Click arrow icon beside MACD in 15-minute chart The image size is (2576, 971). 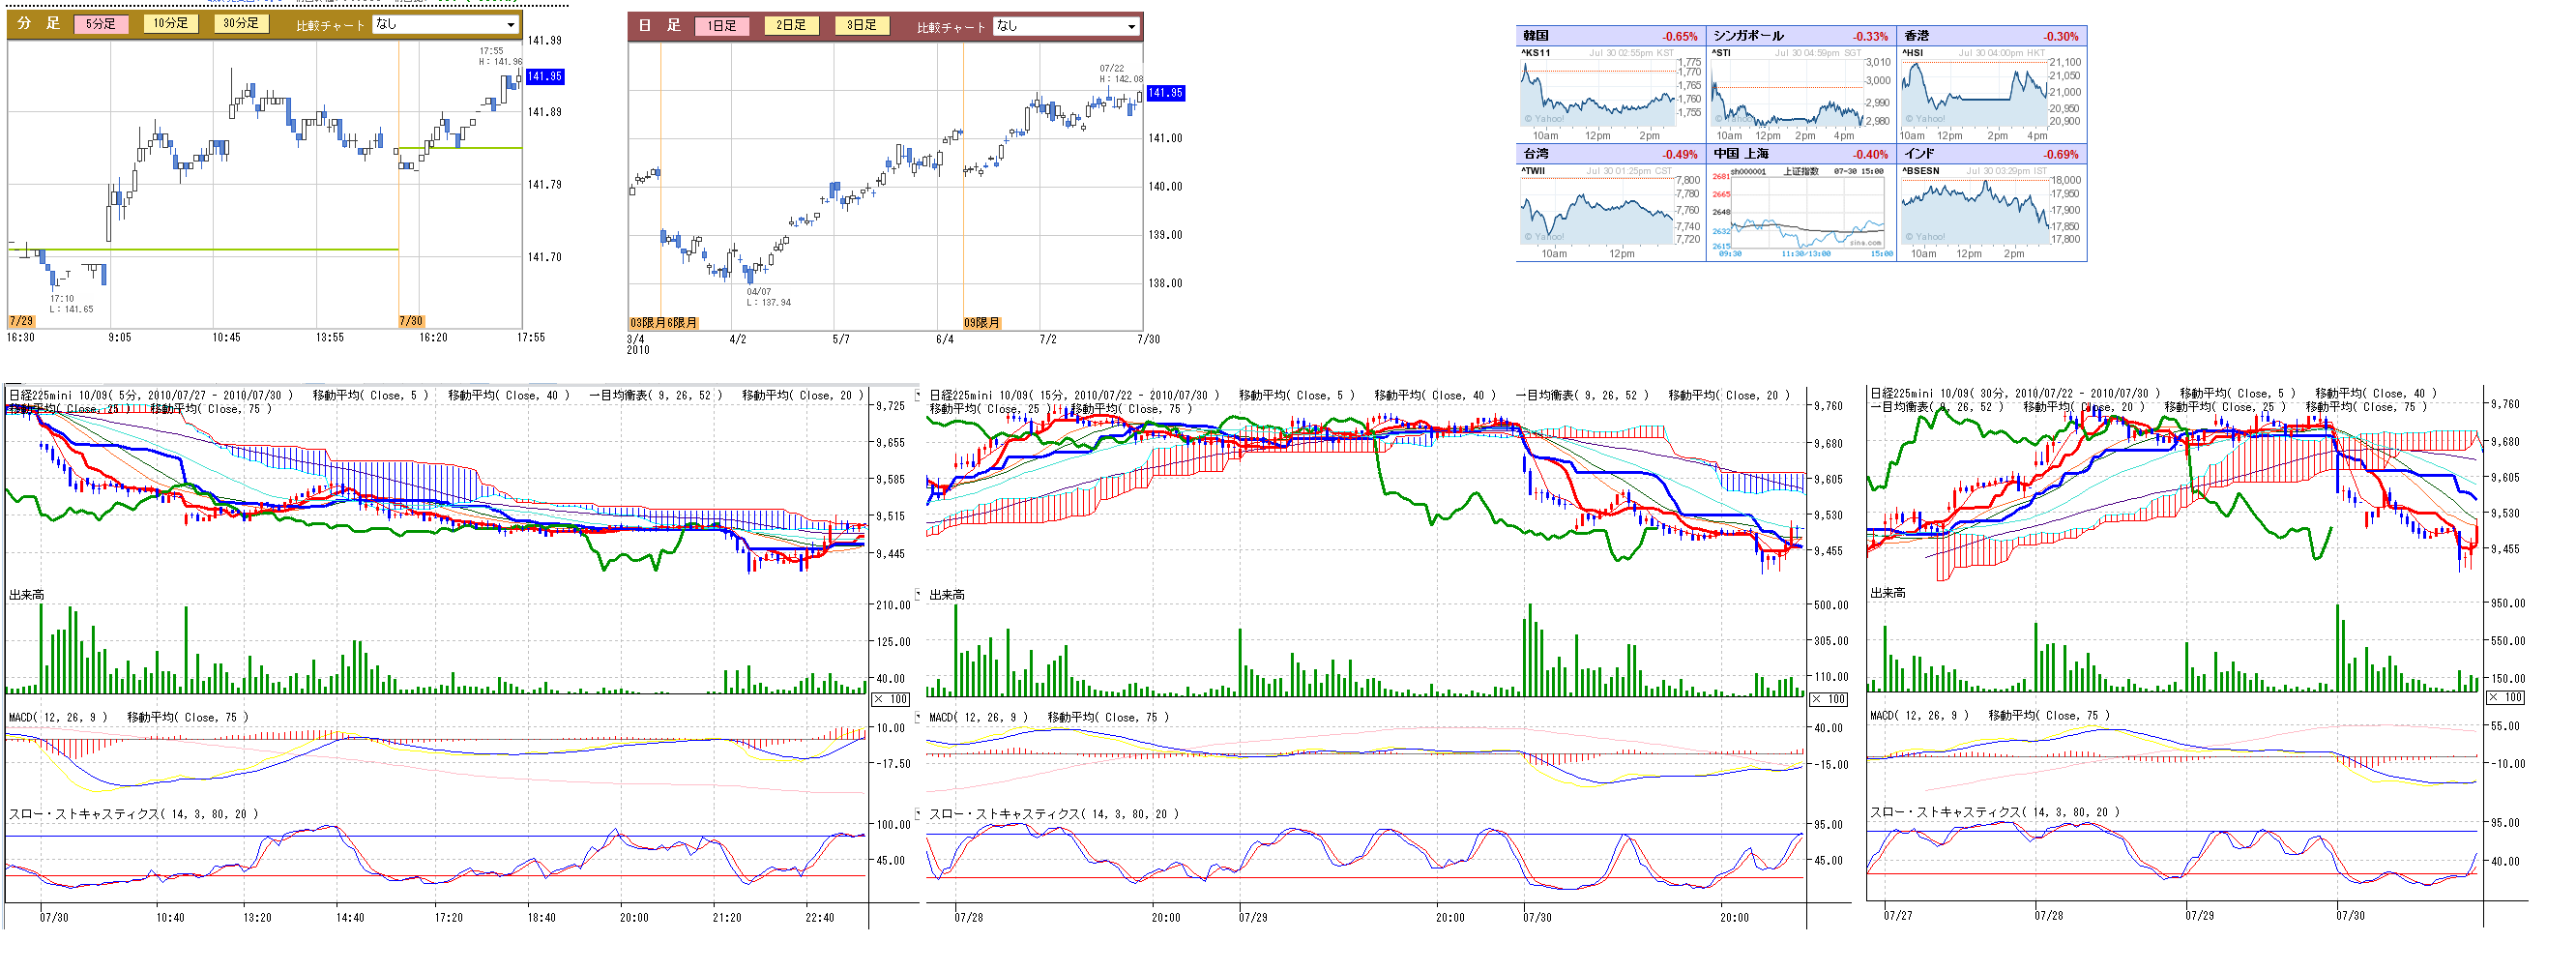pos(919,717)
